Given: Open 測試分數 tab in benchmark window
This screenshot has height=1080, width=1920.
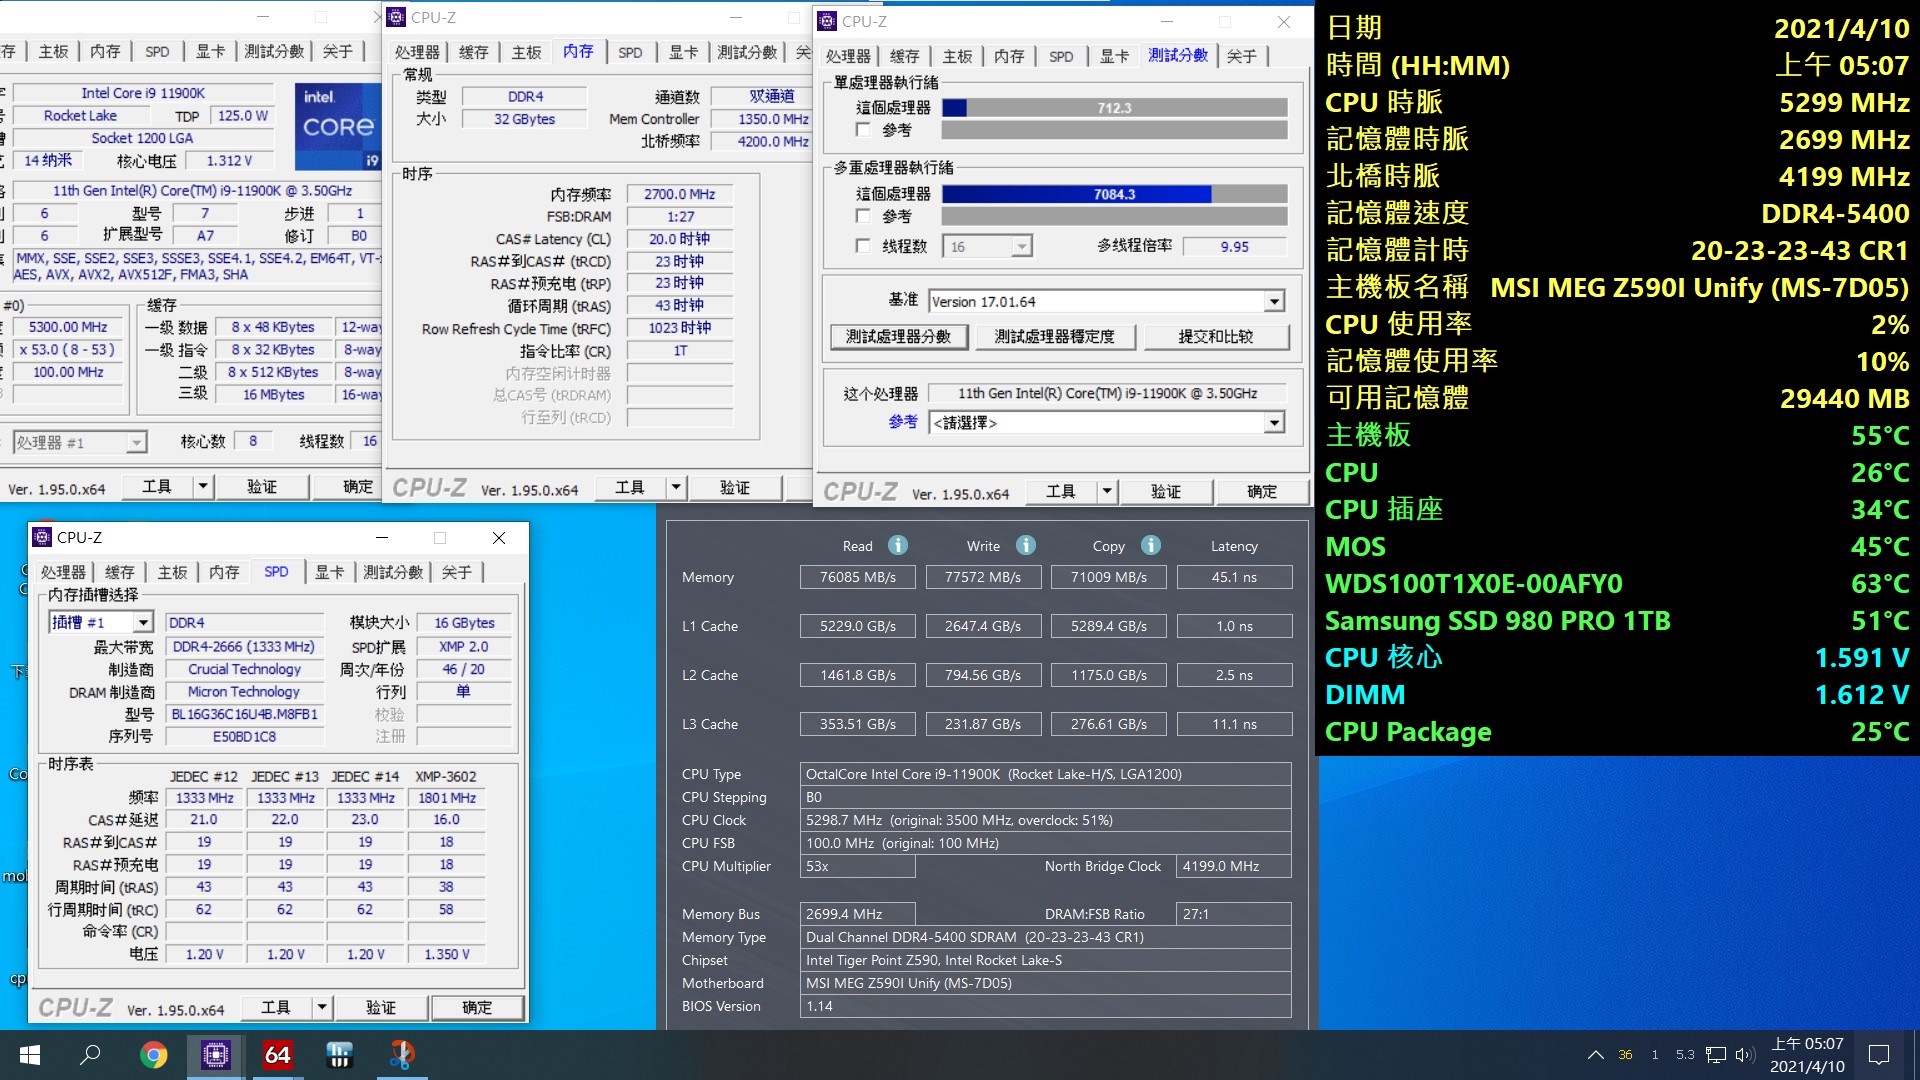Looking at the screenshot, I should click(1178, 55).
